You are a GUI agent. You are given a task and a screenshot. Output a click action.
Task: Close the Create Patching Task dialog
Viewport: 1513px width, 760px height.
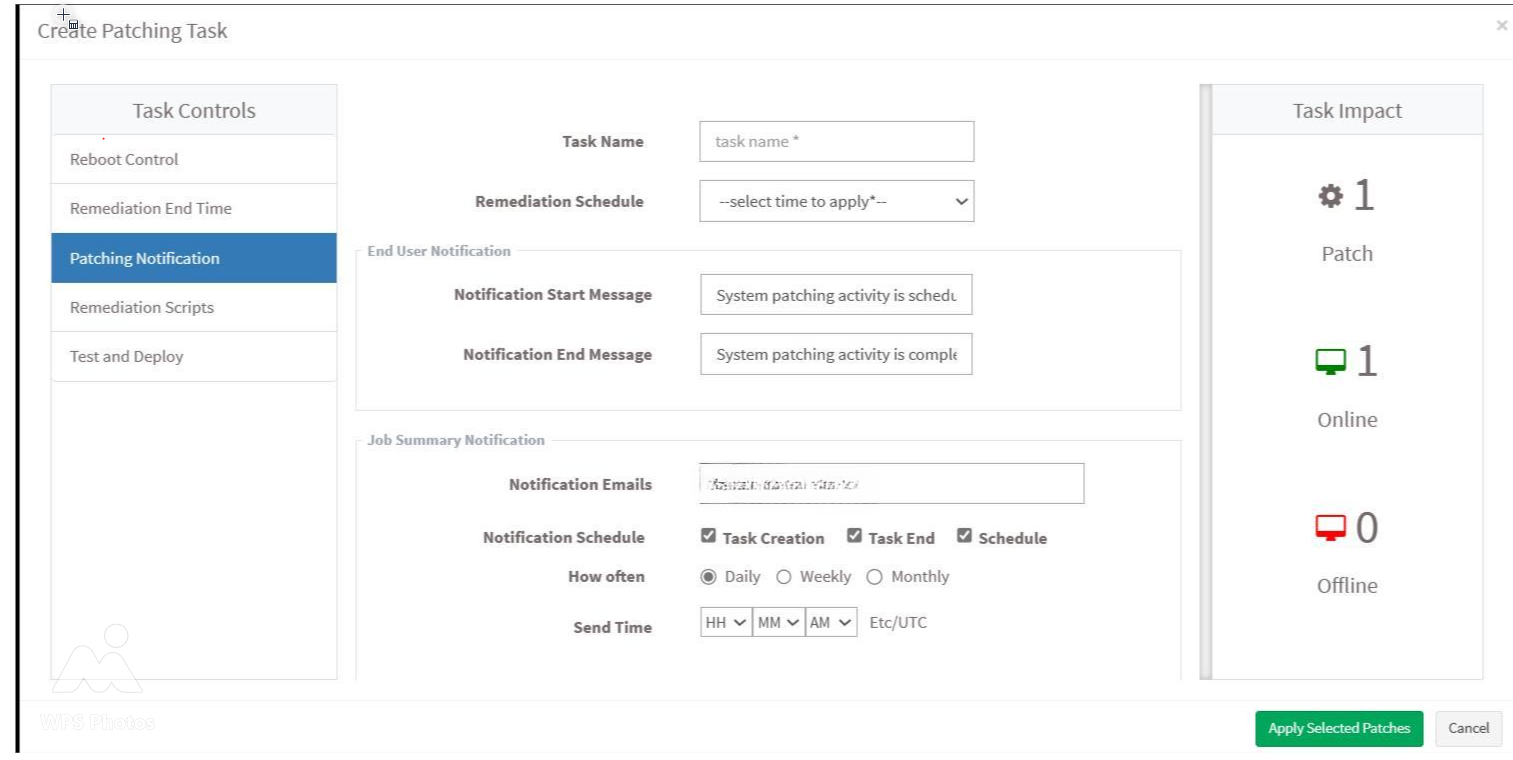pyautogui.click(x=1501, y=26)
